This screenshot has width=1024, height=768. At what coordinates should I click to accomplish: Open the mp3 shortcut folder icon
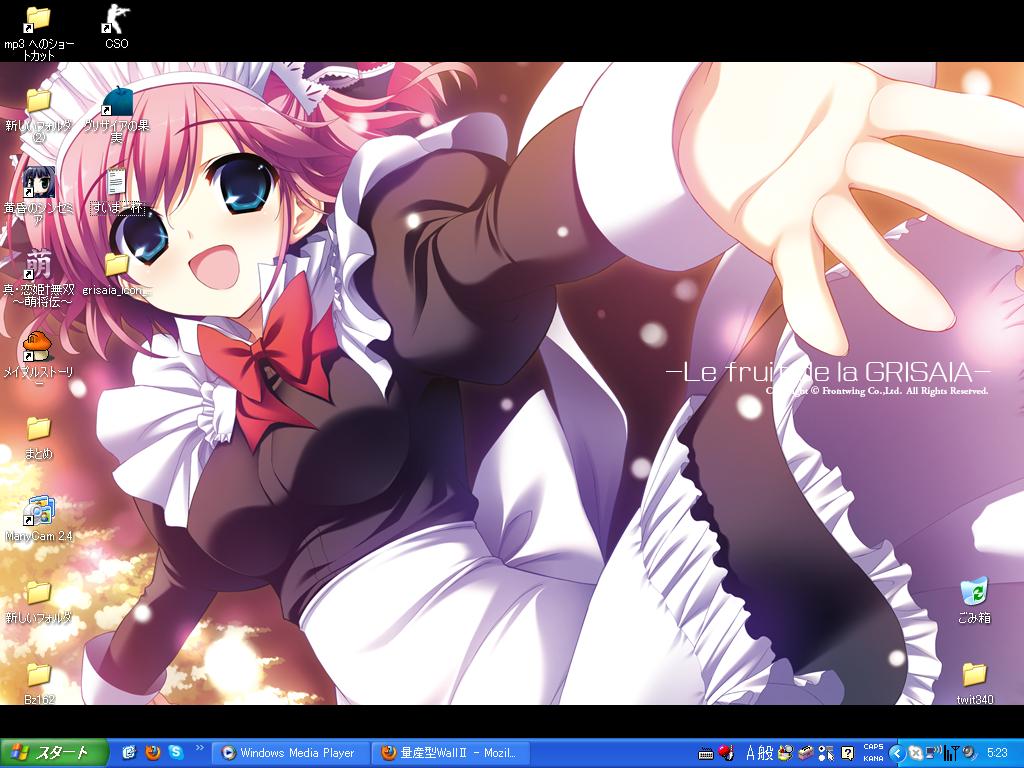coord(38,20)
